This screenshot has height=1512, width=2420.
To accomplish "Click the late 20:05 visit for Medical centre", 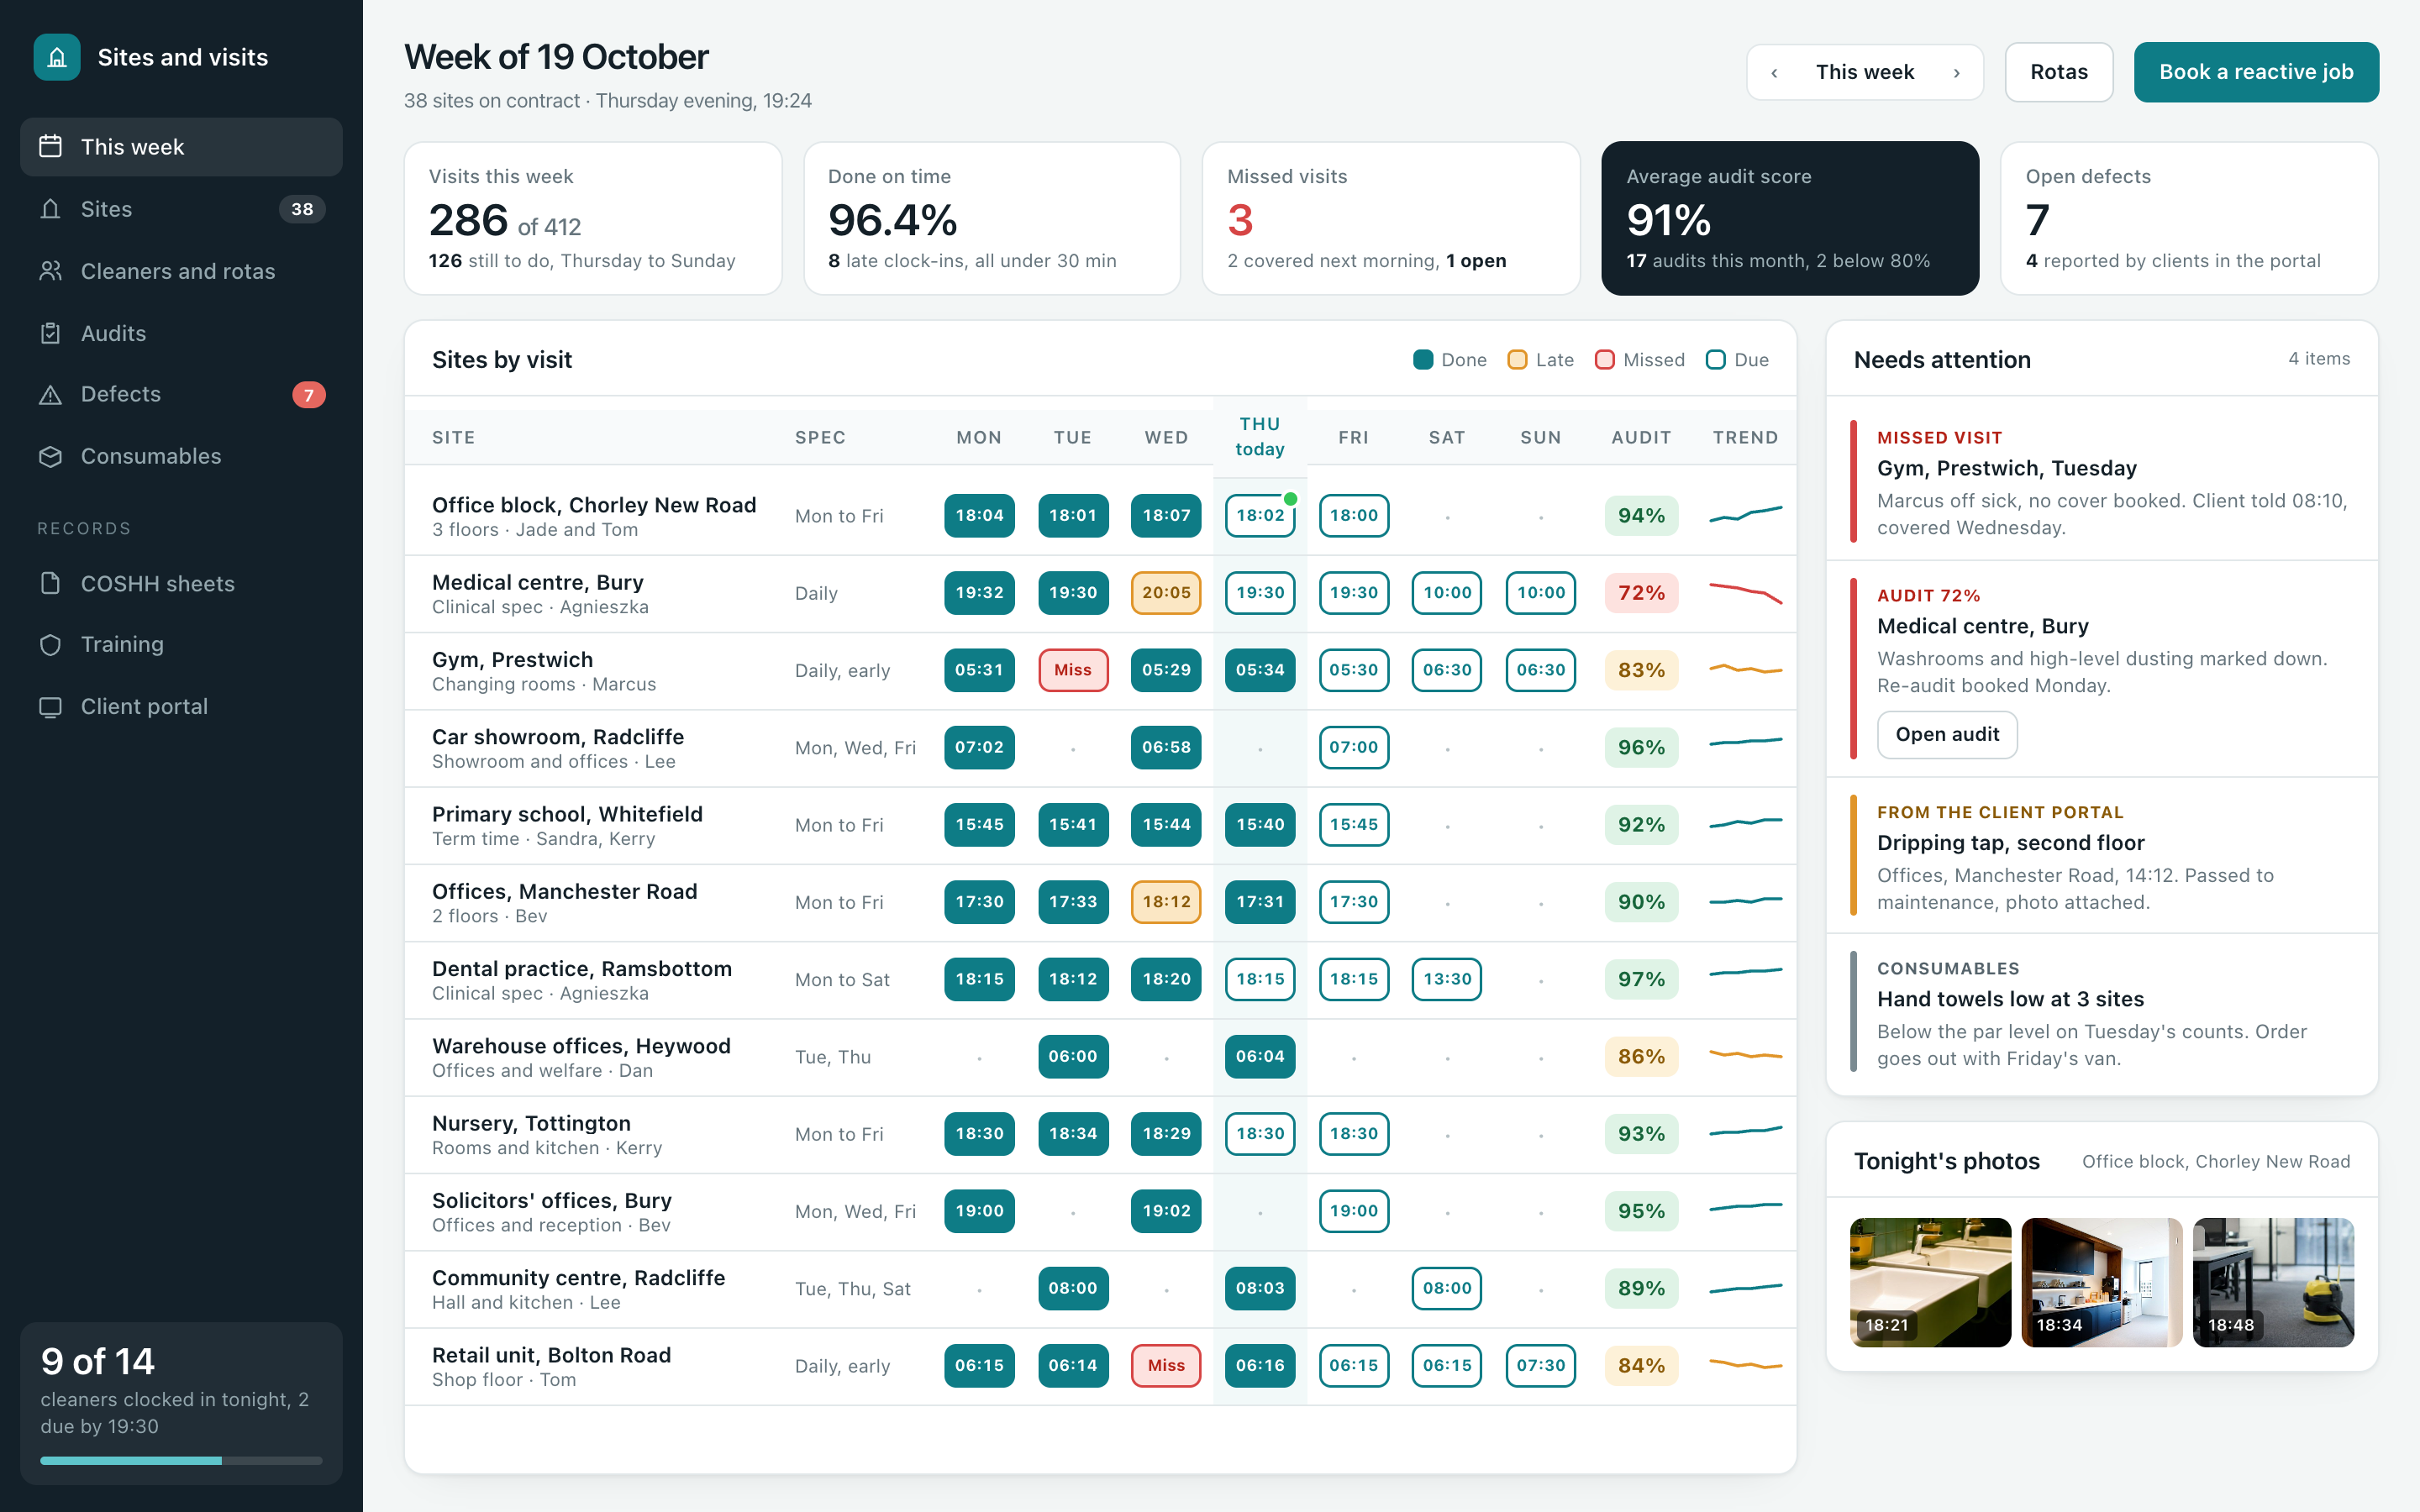I will 1166,593.
